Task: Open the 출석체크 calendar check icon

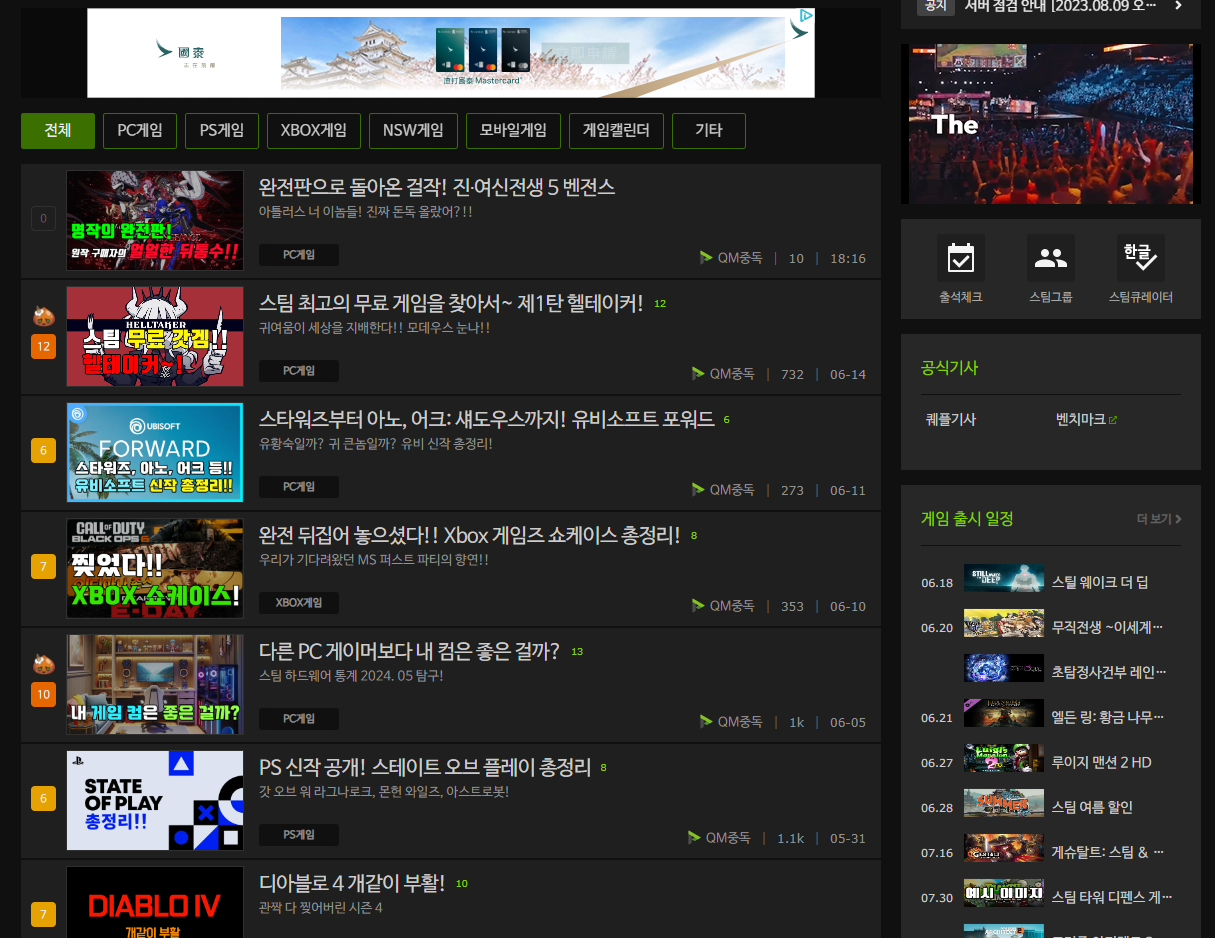Action: point(960,258)
